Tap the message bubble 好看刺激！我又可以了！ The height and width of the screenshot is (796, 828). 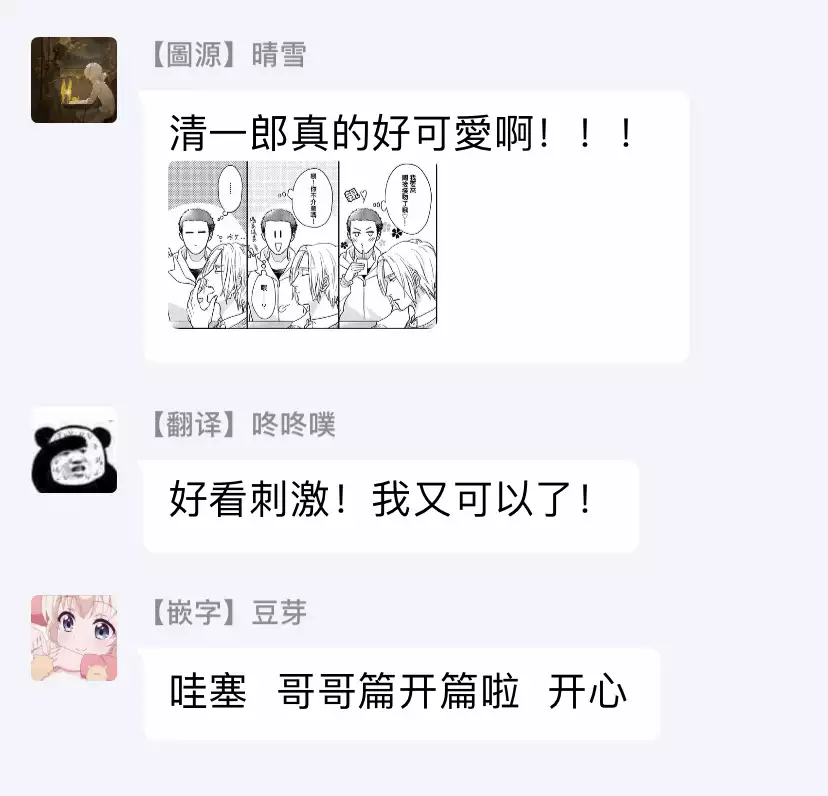coord(391,506)
